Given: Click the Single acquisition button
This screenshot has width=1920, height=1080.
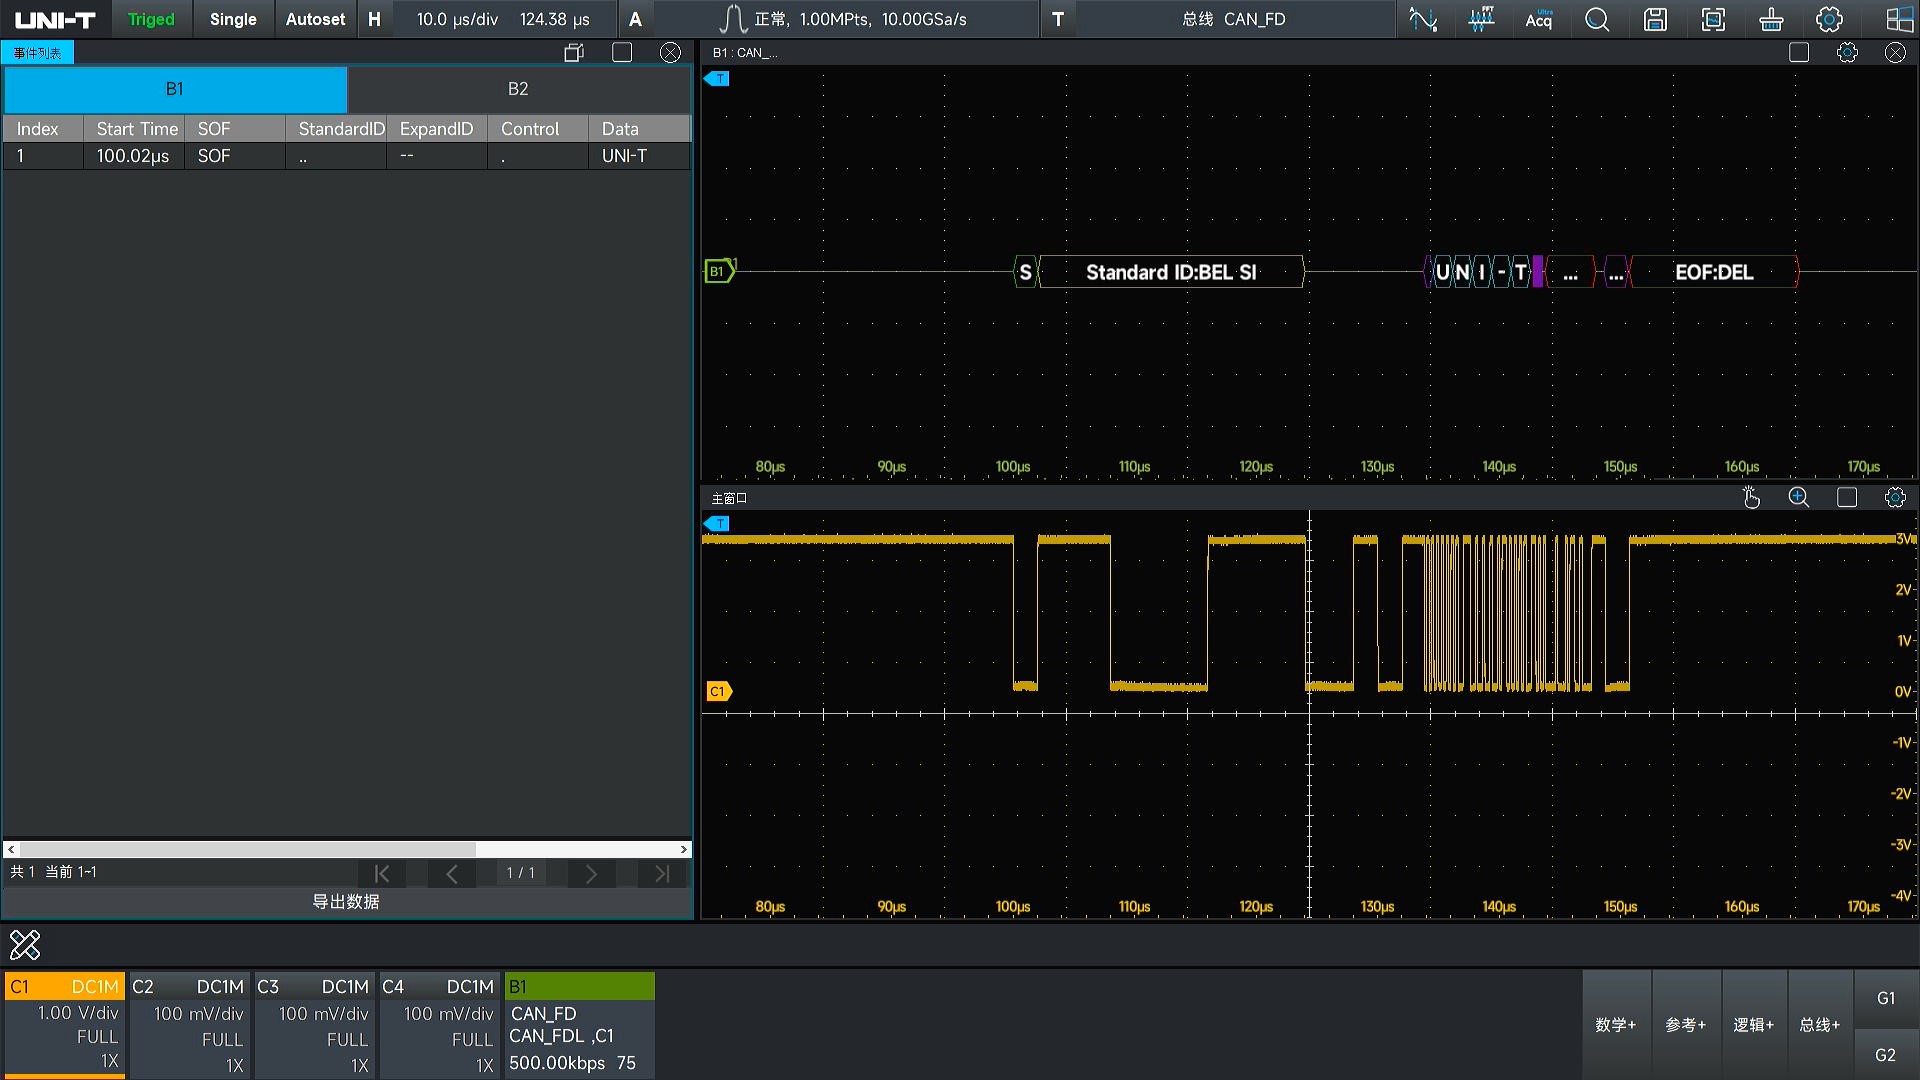Looking at the screenshot, I should [233, 19].
